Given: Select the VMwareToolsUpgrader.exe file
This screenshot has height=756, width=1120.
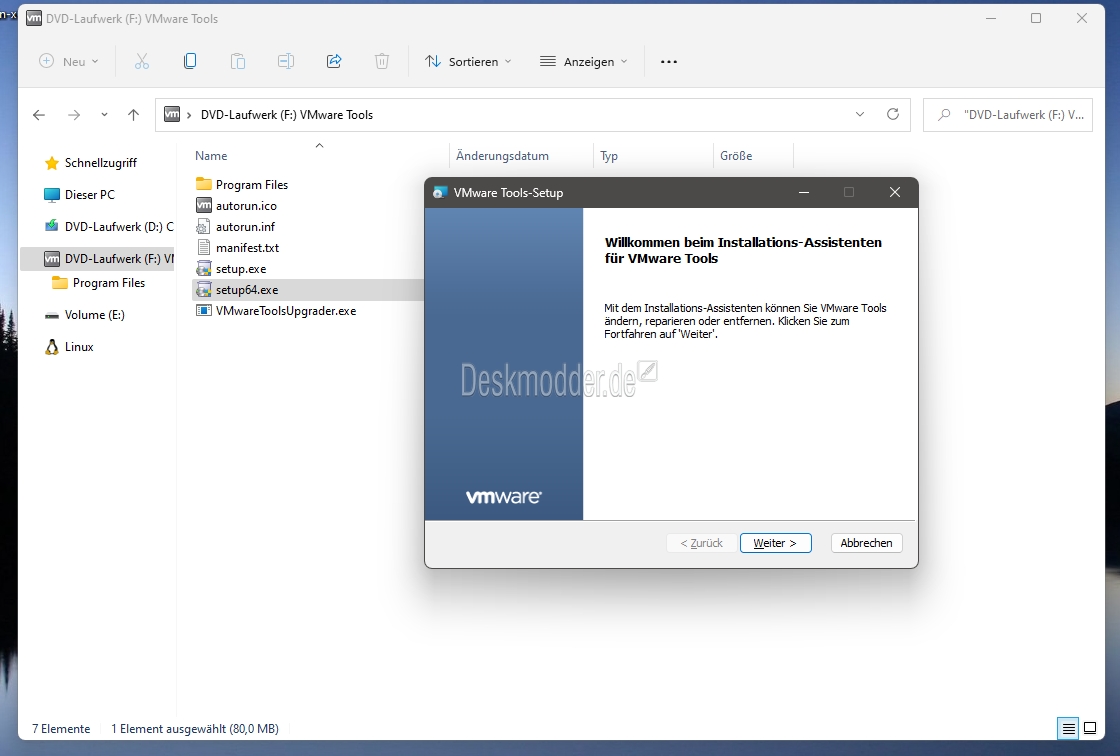Looking at the screenshot, I should click(285, 311).
